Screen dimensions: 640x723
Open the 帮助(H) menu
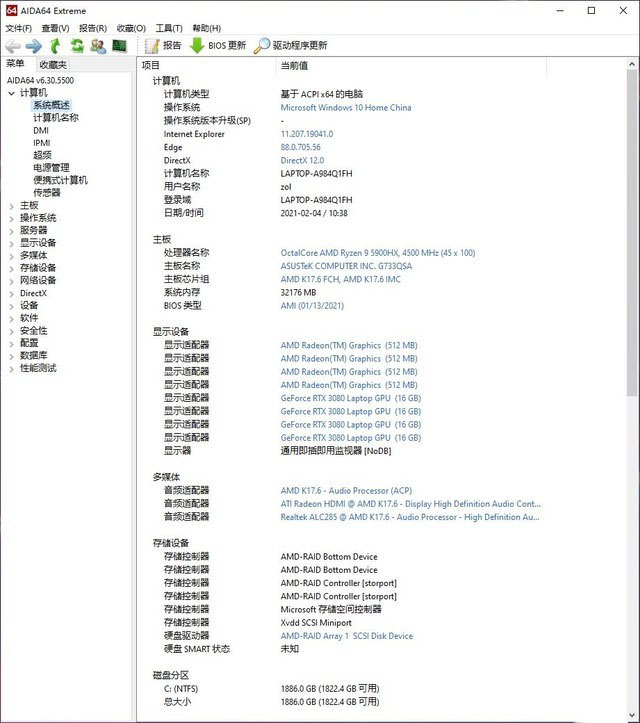tap(207, 29)
